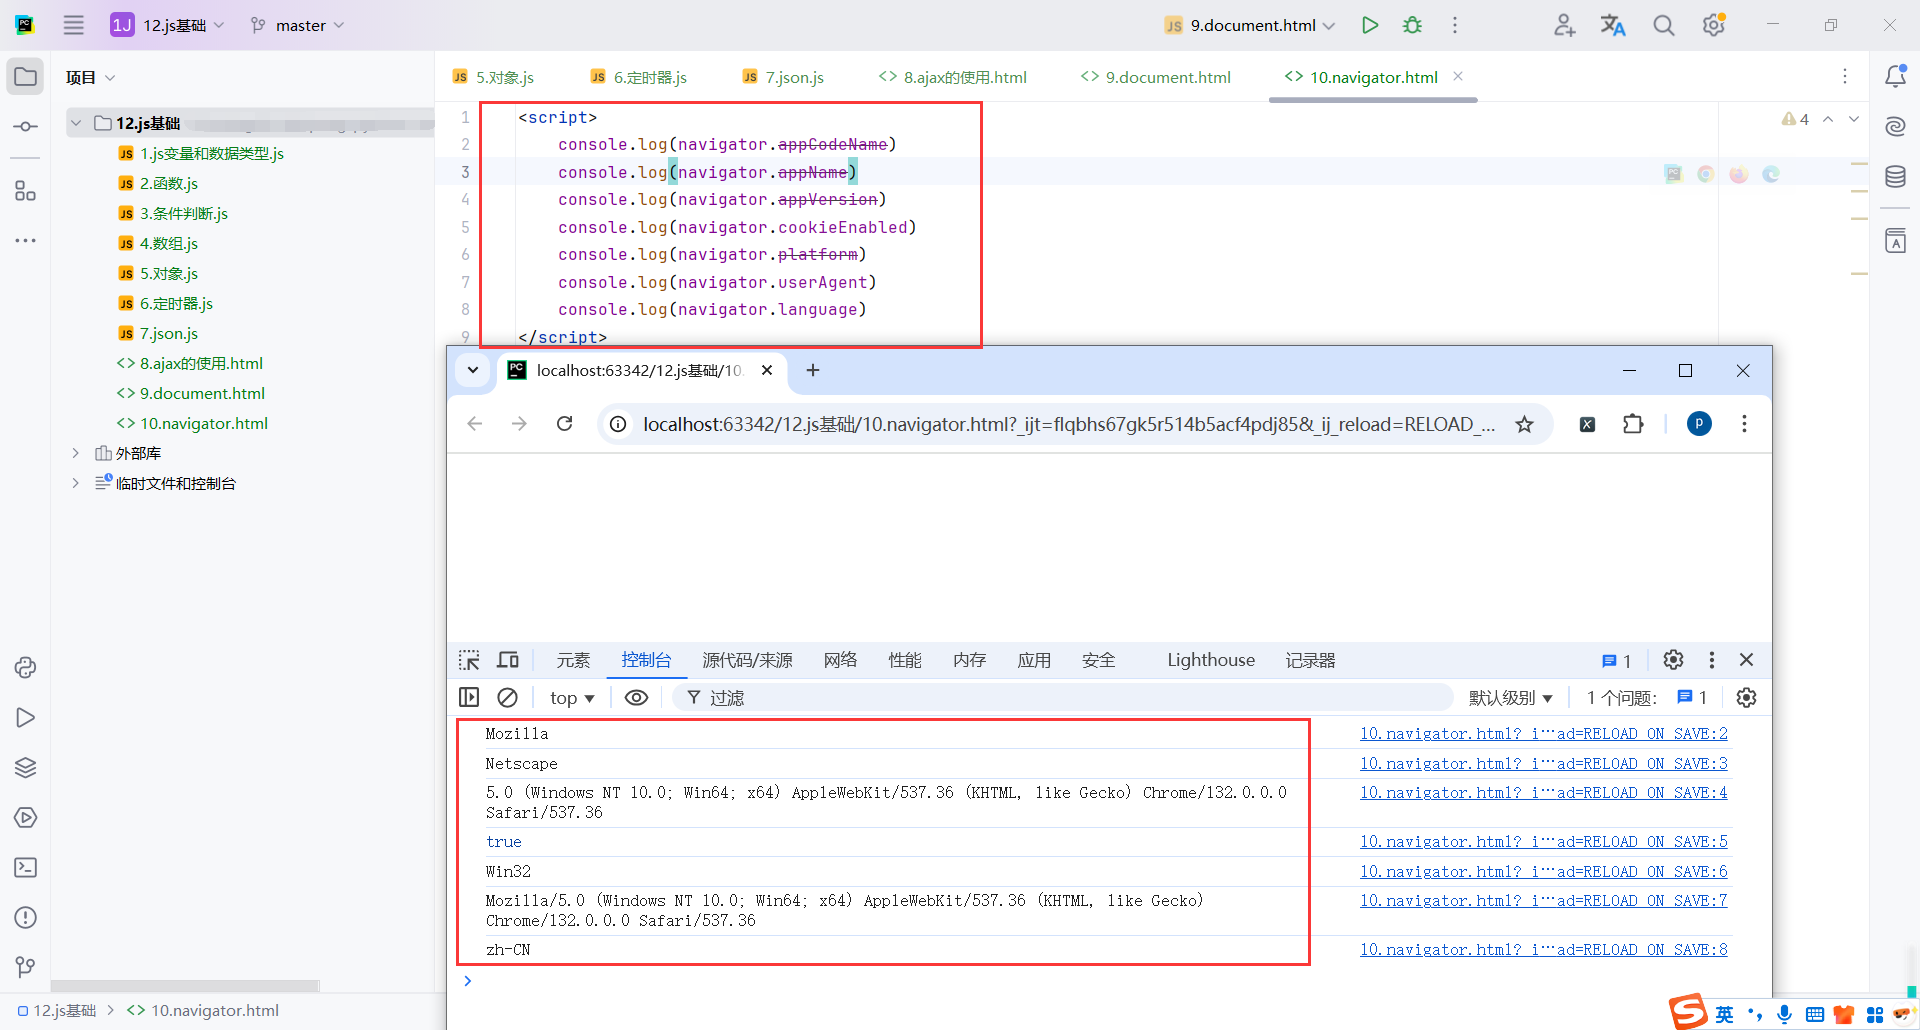Click the browser address bar URL

[1068, 424]
